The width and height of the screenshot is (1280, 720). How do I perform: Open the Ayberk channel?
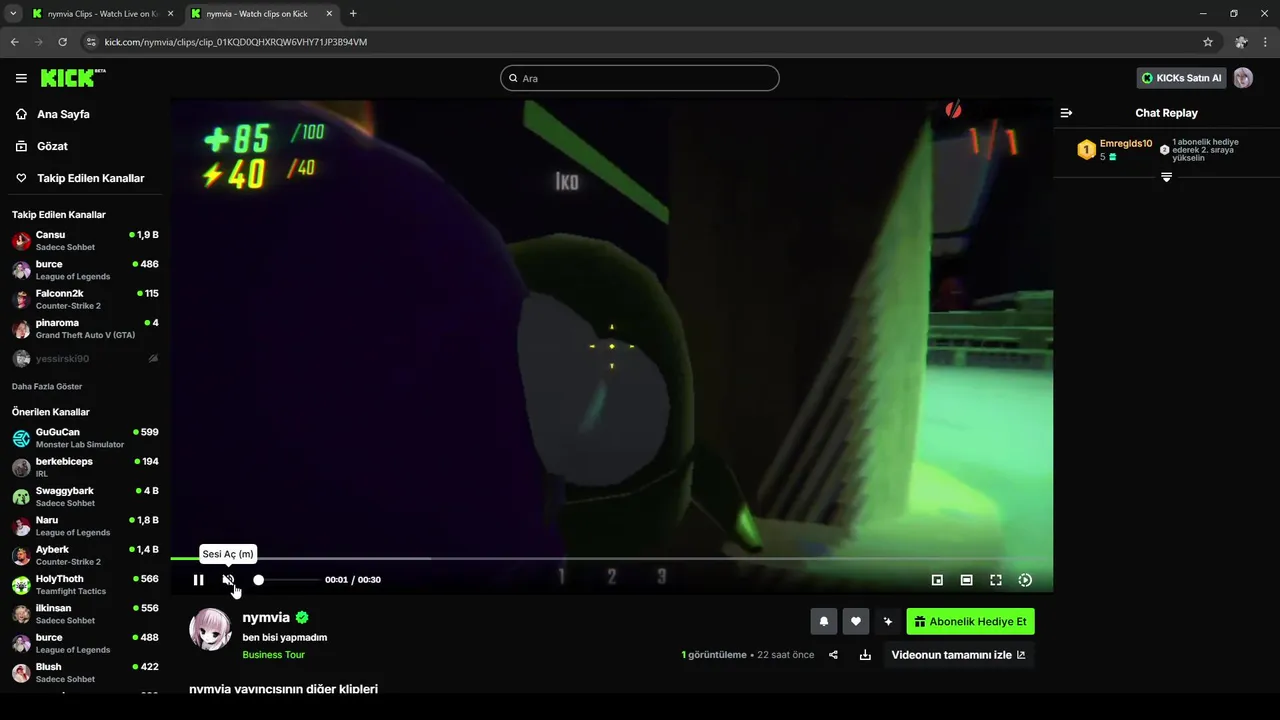coord(85,555)
